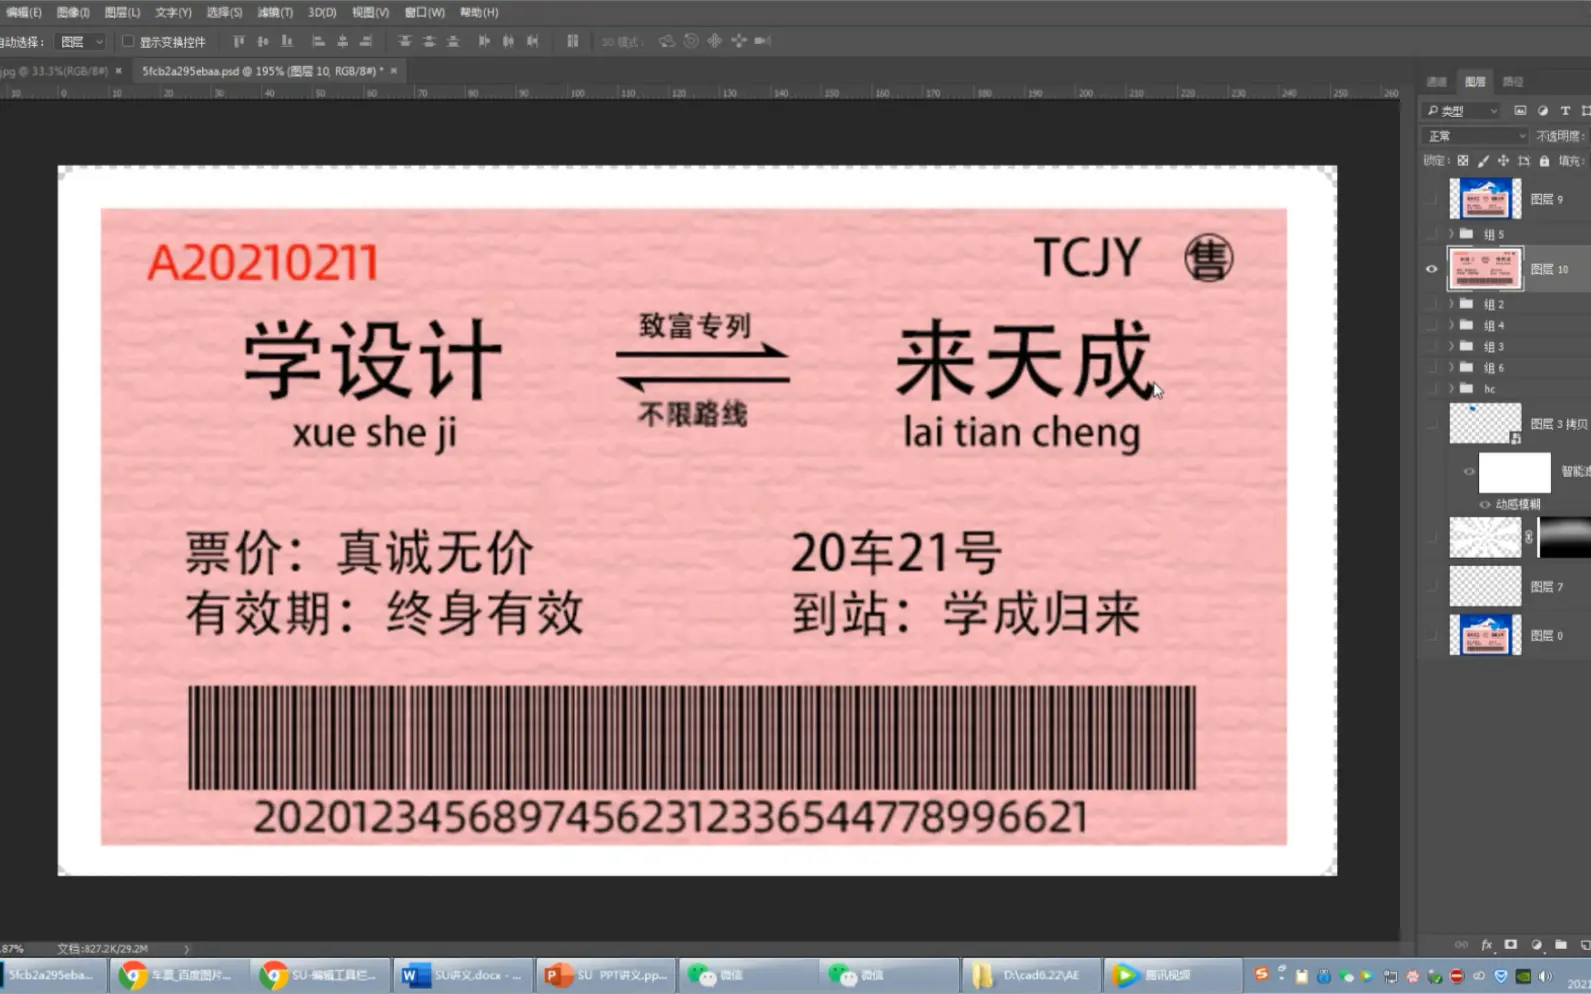Close the 5fcb2a295ebaa.psd document tab
Screen dimensions: 1591x994
click(x=394, y=71)
